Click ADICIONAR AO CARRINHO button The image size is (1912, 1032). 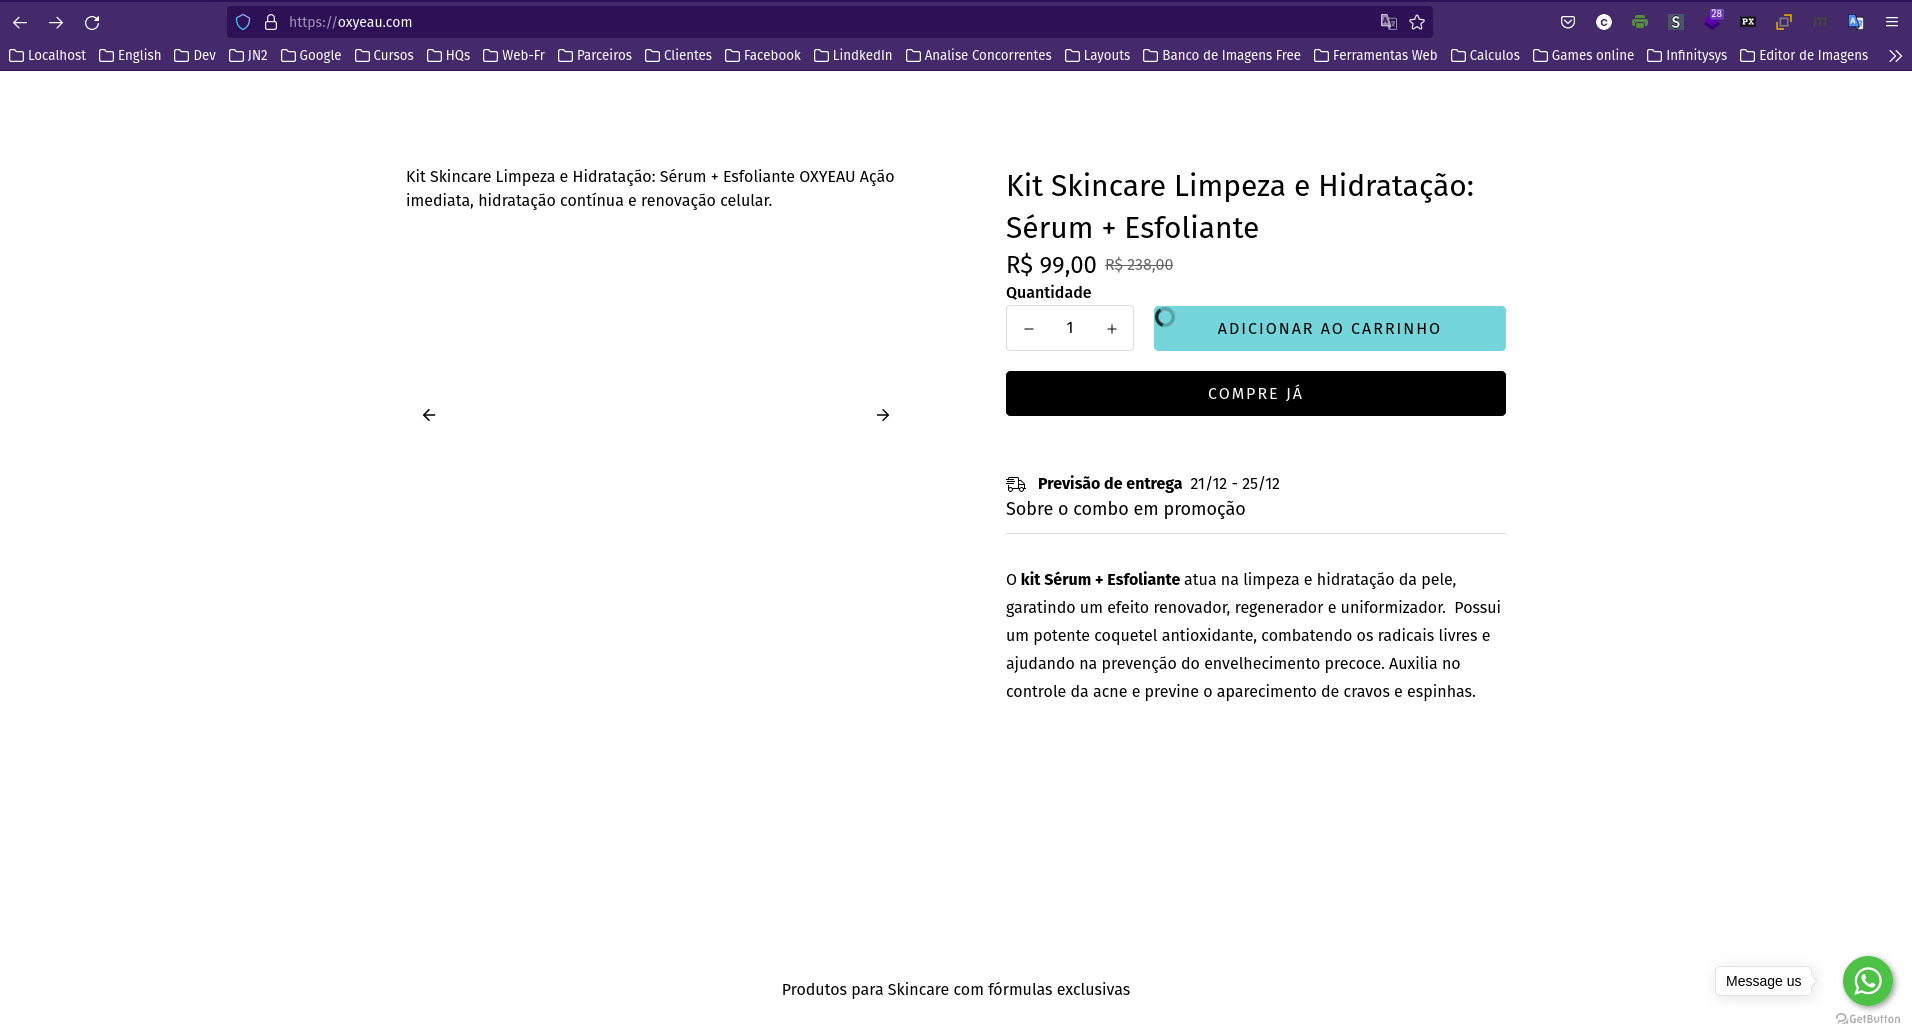1330,328
